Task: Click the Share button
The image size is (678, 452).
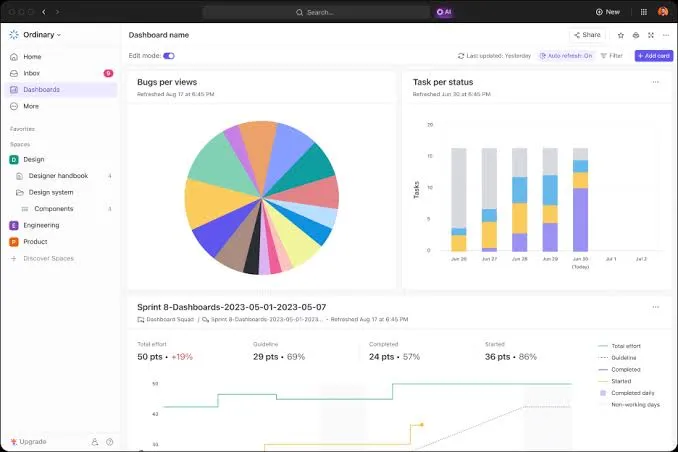Action: click(x=587, y=35)
